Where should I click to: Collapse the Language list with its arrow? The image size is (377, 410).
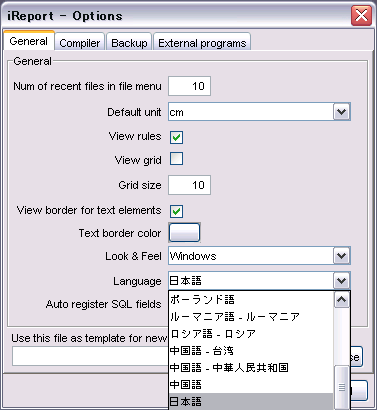click(x=342, y=281)
